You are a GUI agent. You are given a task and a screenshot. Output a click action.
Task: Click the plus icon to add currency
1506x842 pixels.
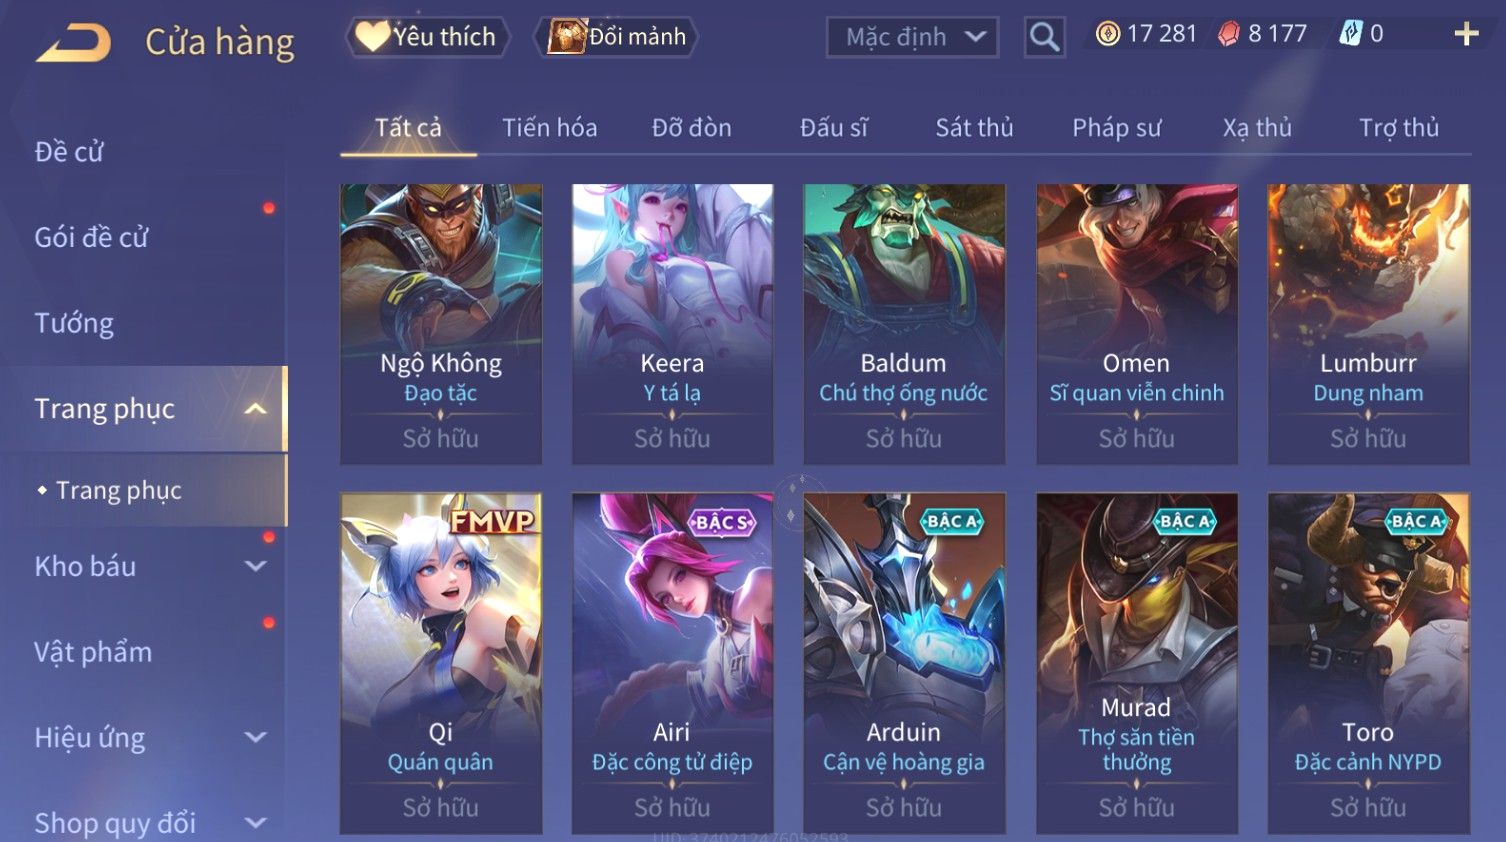coord(1466,34)
